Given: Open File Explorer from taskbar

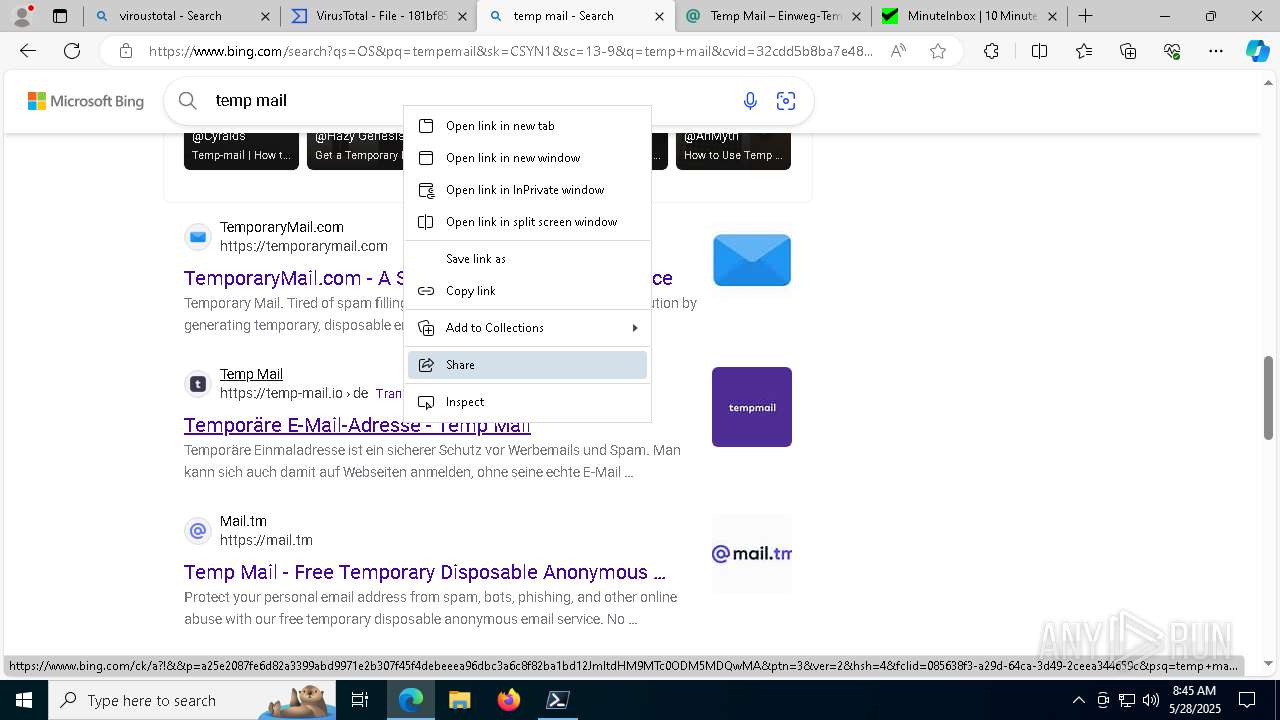Looking at the screenshot, I should [459, 700].
